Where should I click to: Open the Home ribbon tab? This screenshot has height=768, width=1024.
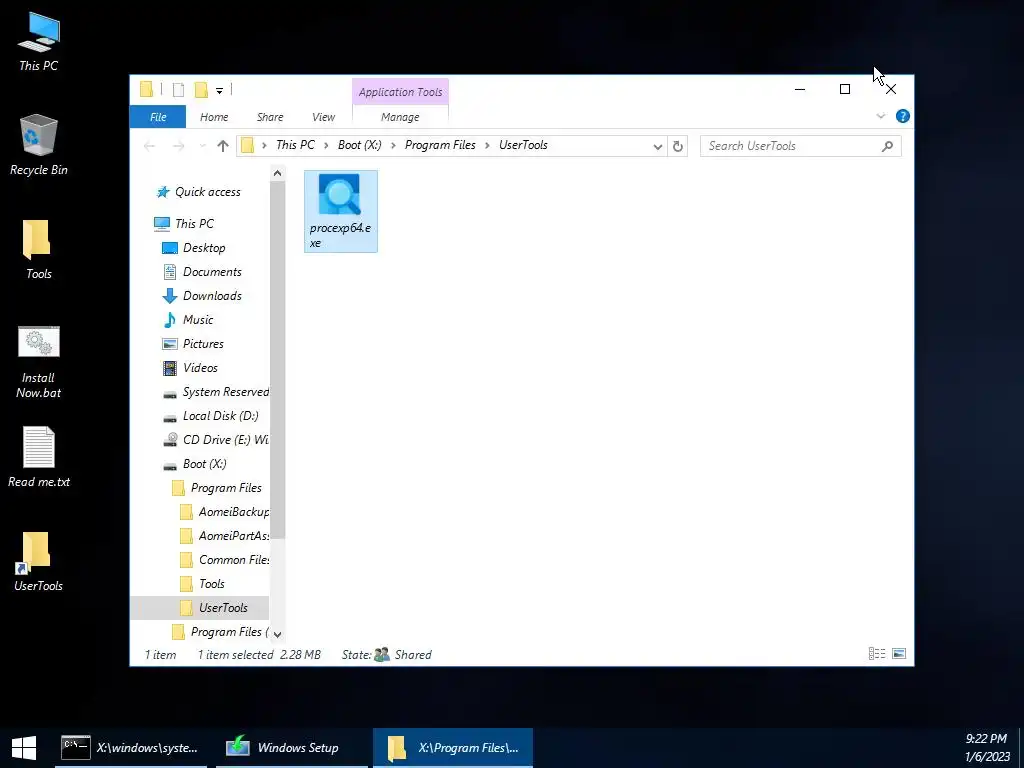214,117
